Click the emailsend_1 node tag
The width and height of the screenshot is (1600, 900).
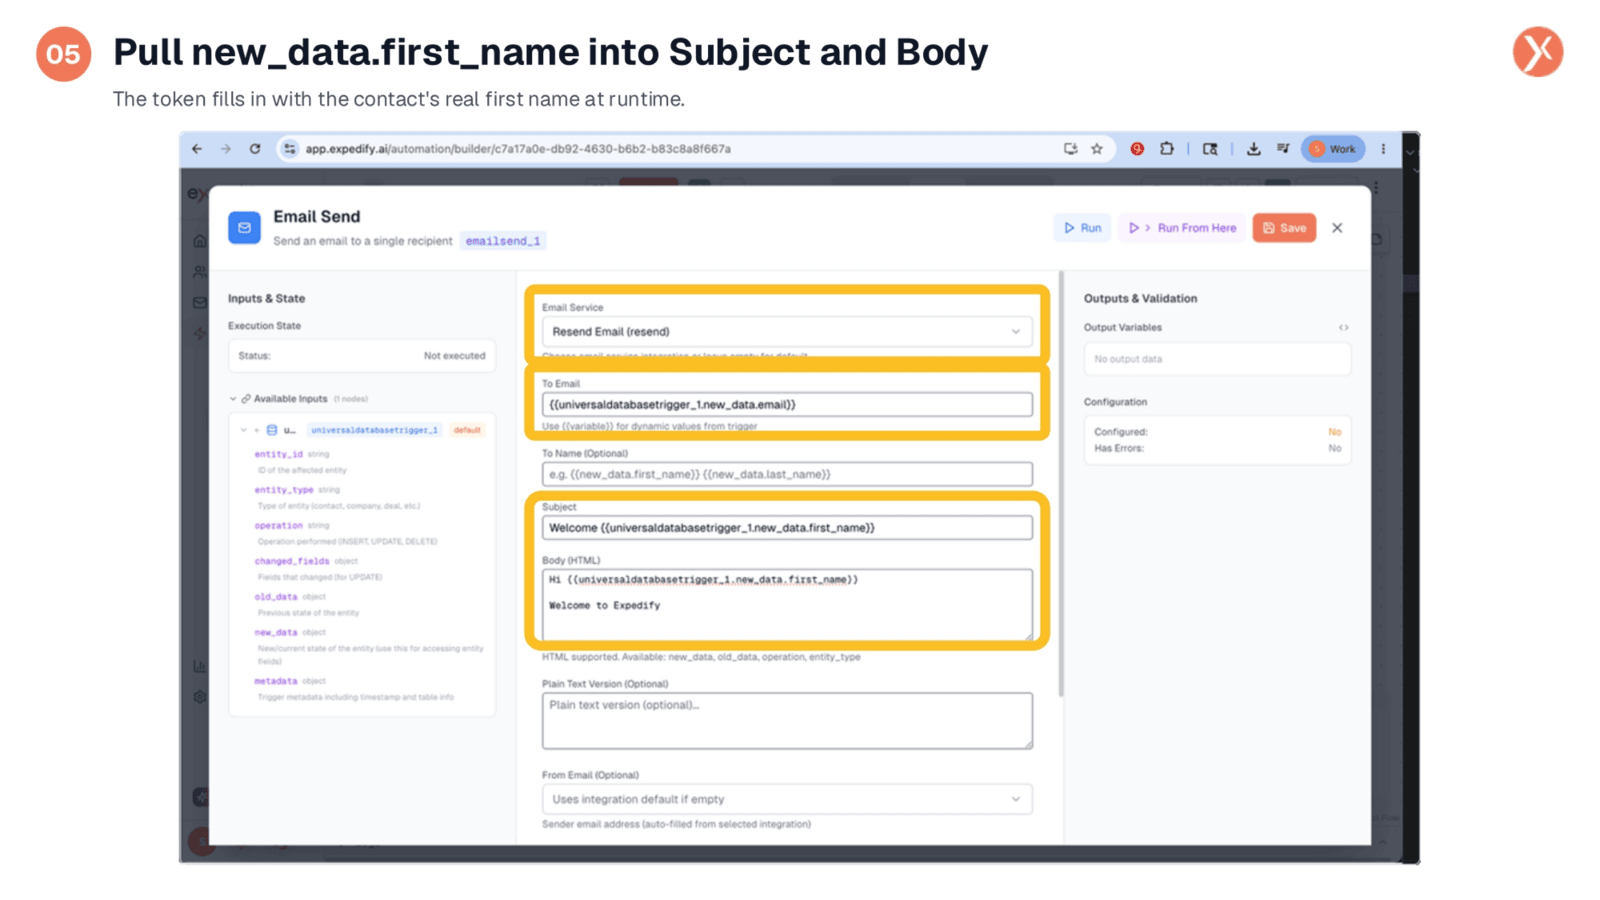(503, 241)
